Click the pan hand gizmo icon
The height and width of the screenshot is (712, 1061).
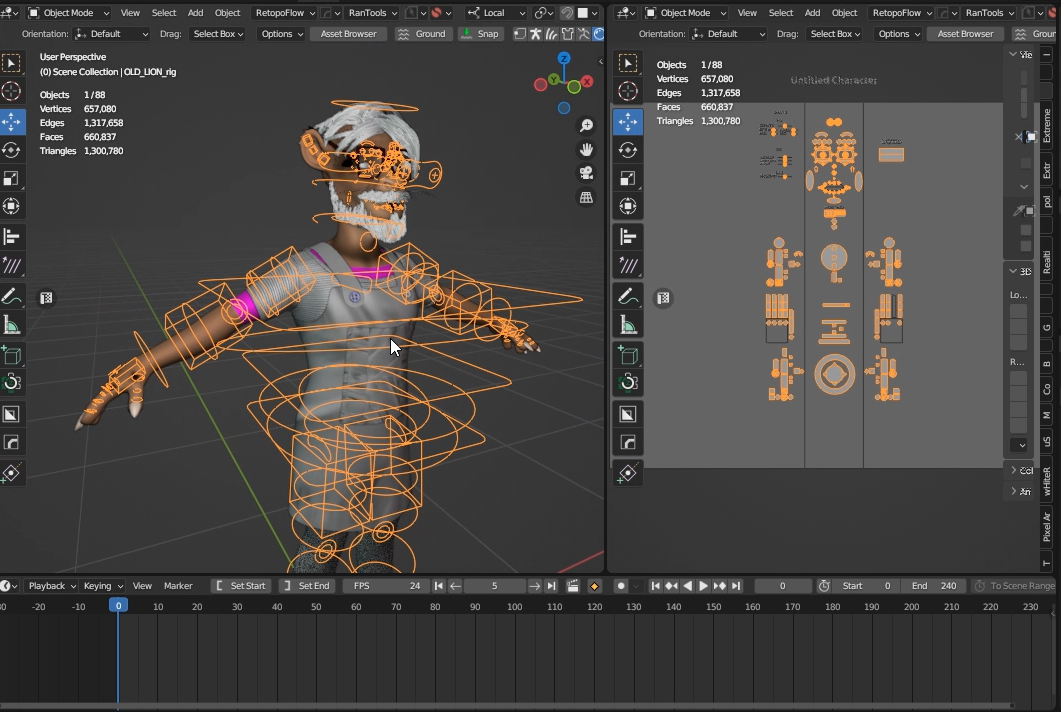[x=586, y=149]
